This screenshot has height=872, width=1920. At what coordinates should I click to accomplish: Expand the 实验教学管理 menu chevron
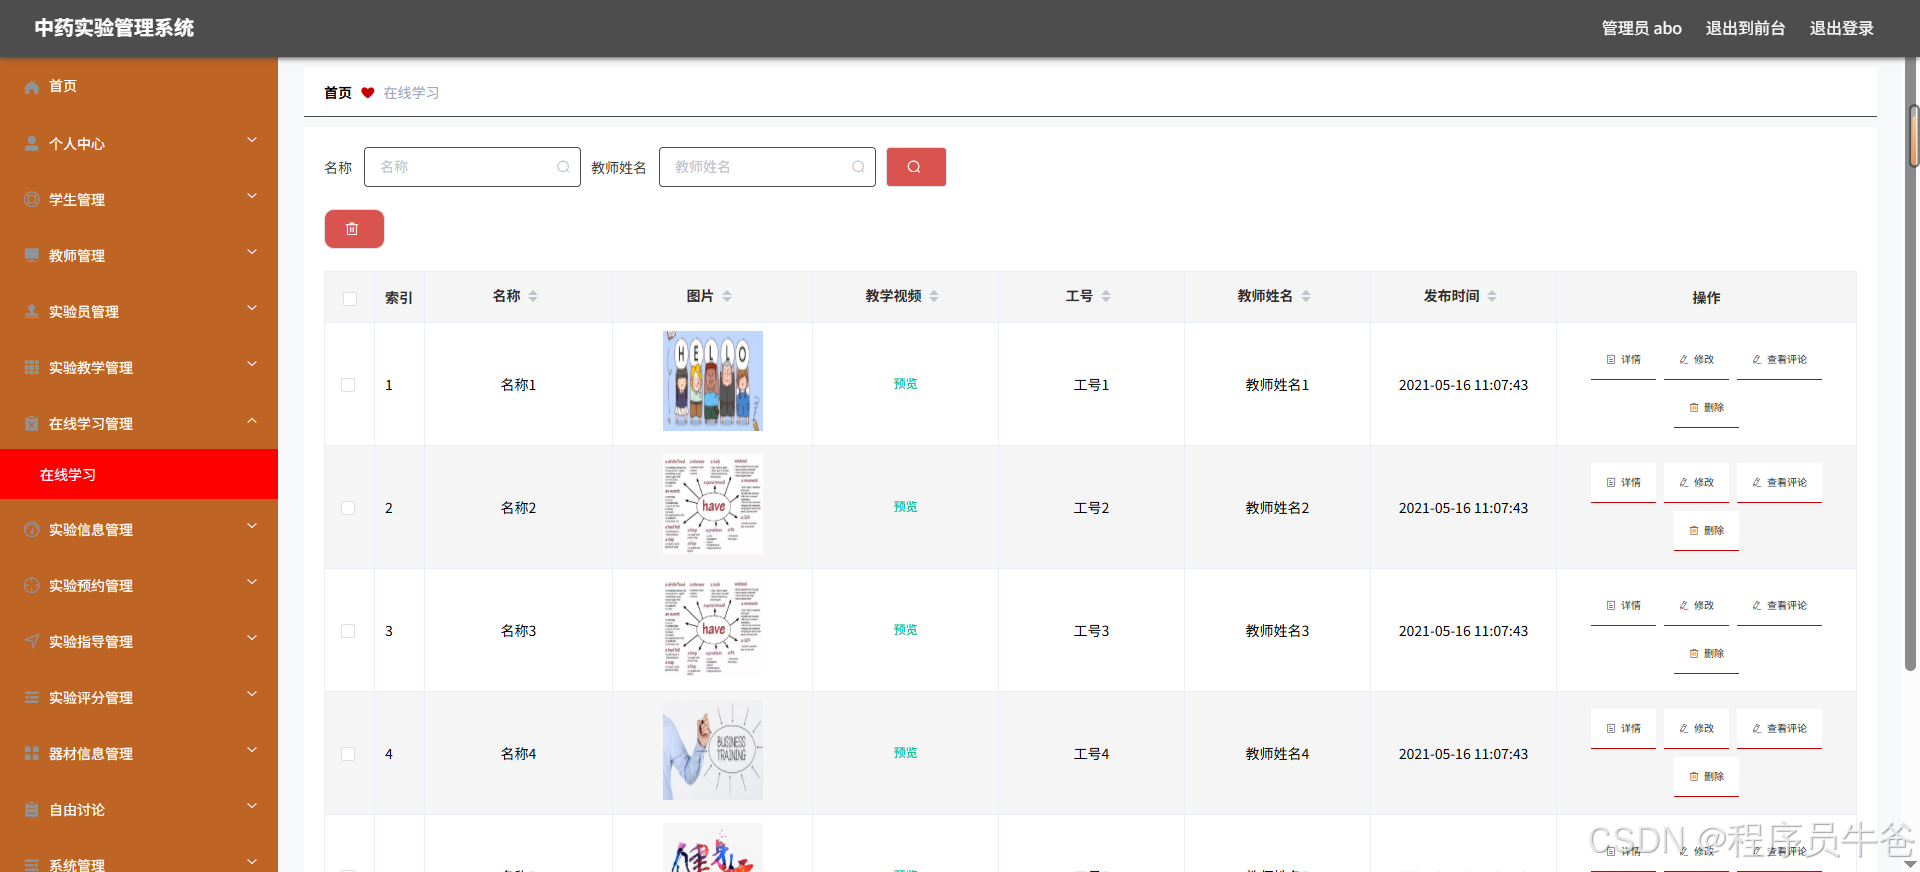[252, 364]
